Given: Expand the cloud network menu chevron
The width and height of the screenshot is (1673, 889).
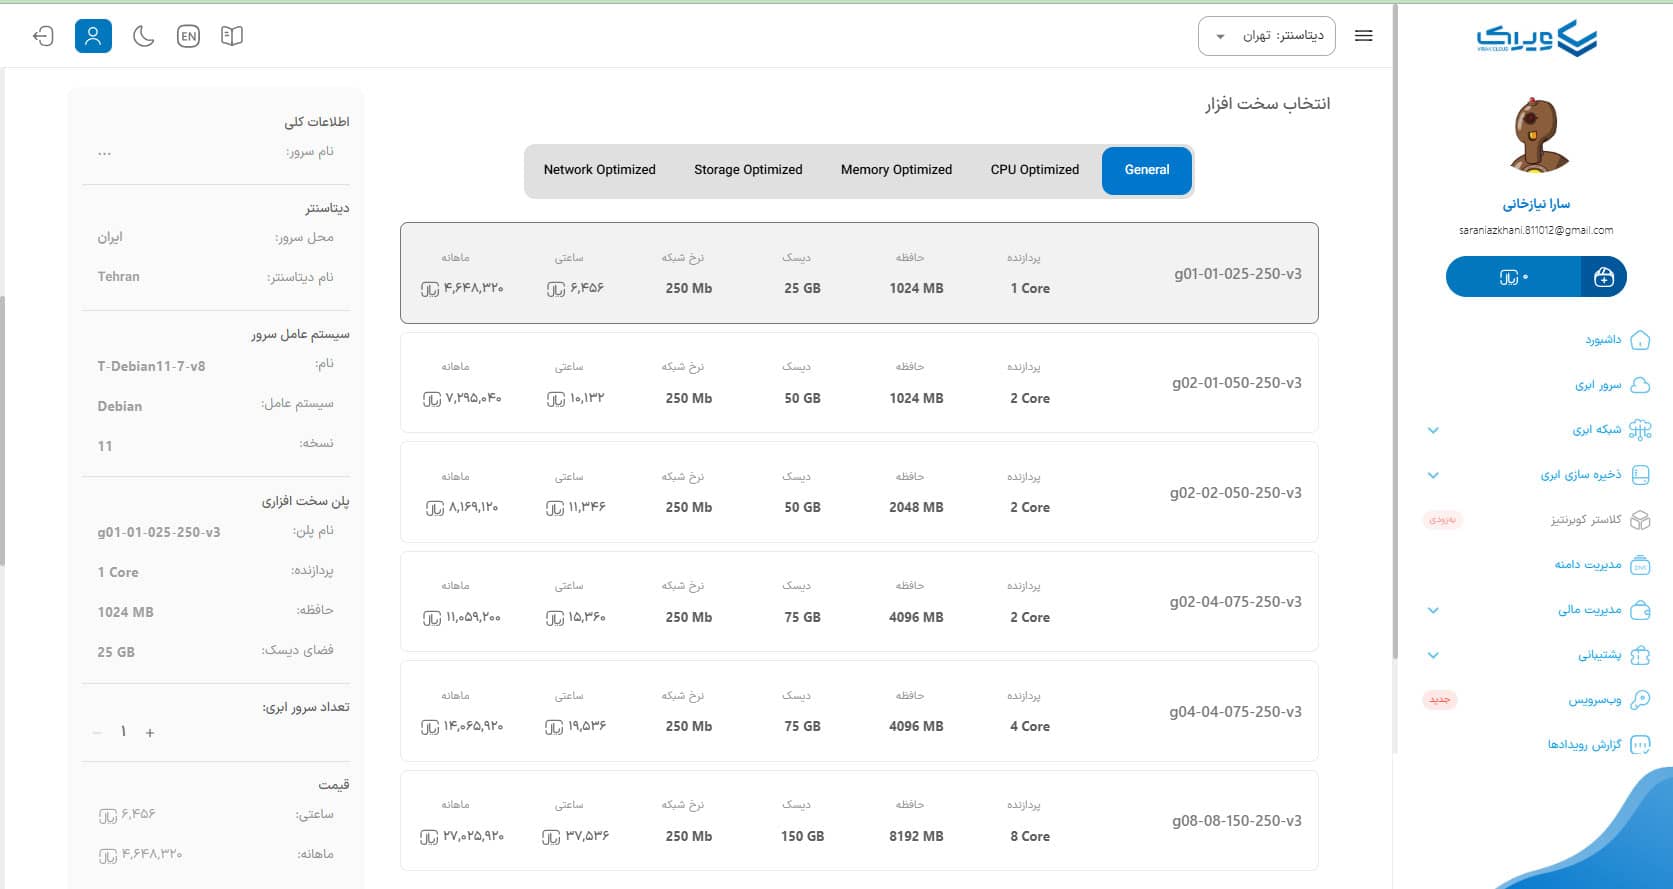Looking at the screenshot, I should point(1433,430).
